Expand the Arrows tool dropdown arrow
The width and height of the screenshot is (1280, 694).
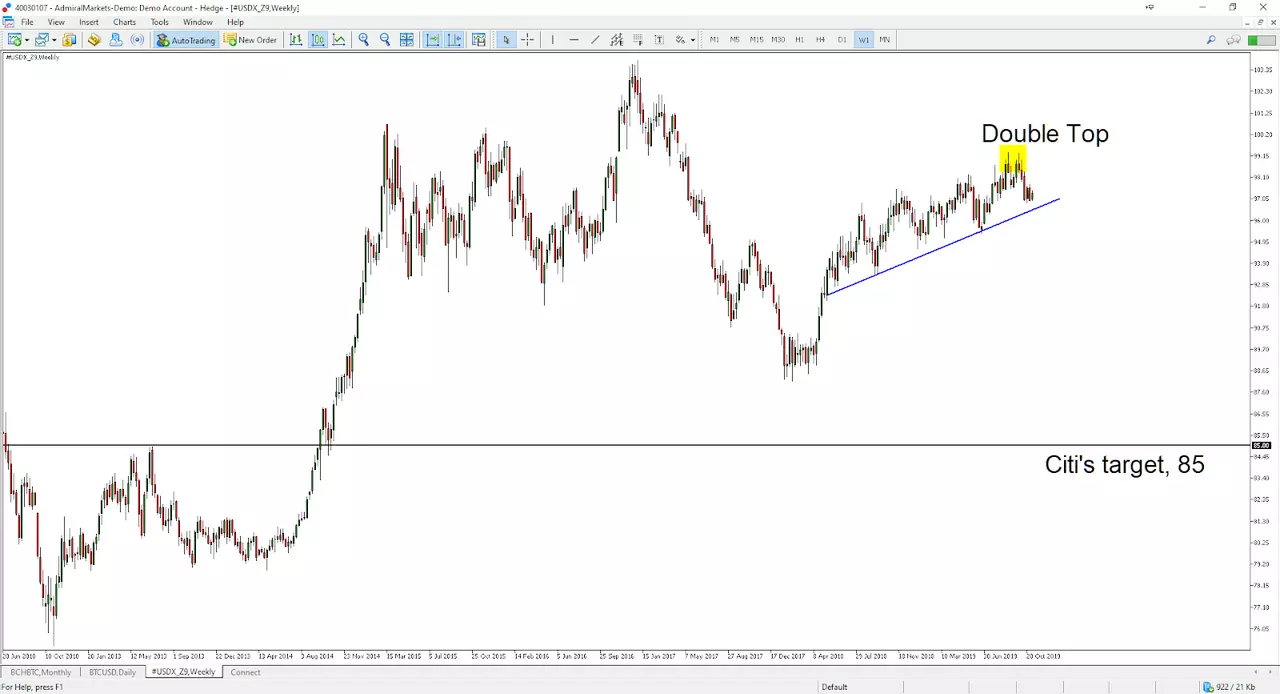(x=692, y=40)
